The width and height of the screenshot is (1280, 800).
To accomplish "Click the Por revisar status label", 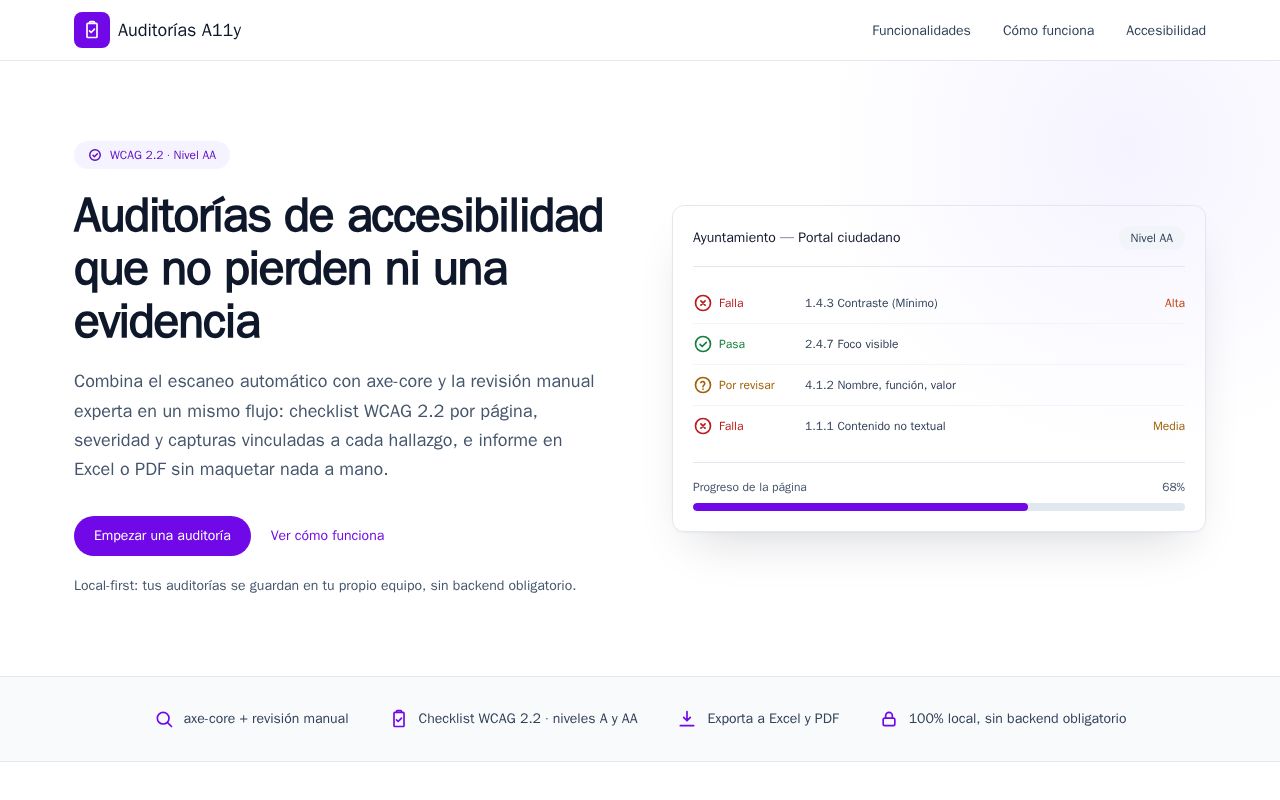I will click(x=747, y=385).
